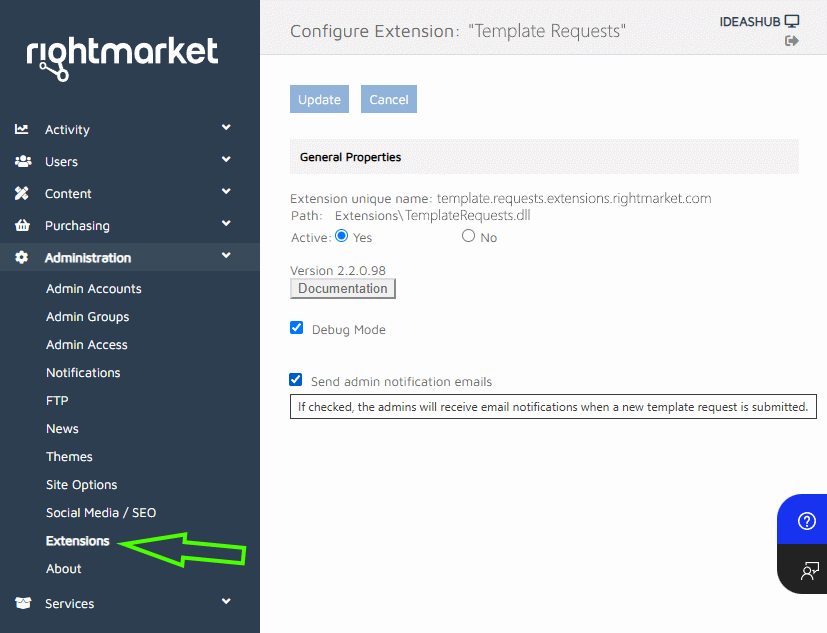Open the About page

click(64, 569)
